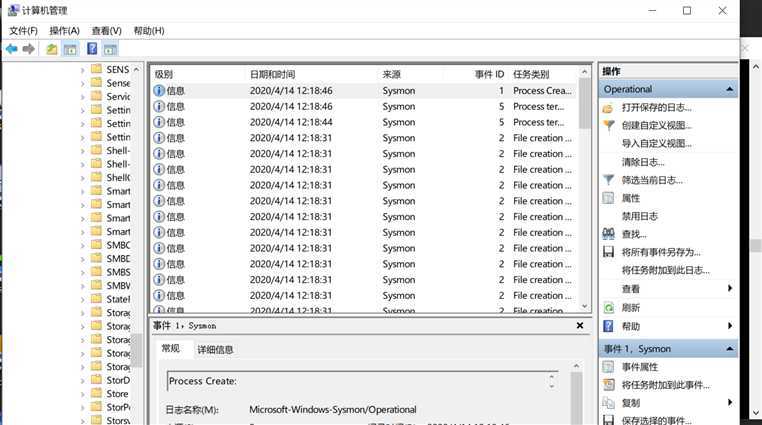Image resolution: width=762 pixels, height=425 pixels.
Task: Click the blue Help toolbar icon
Action: pos(92,49)
